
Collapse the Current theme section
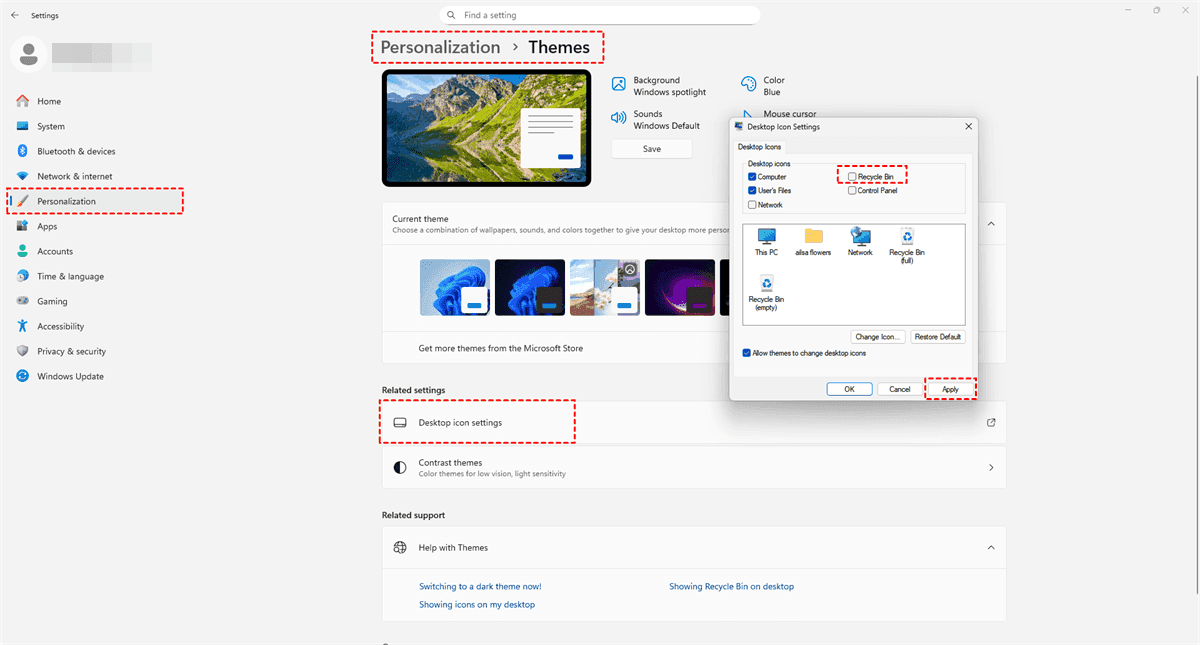[991, 224]
